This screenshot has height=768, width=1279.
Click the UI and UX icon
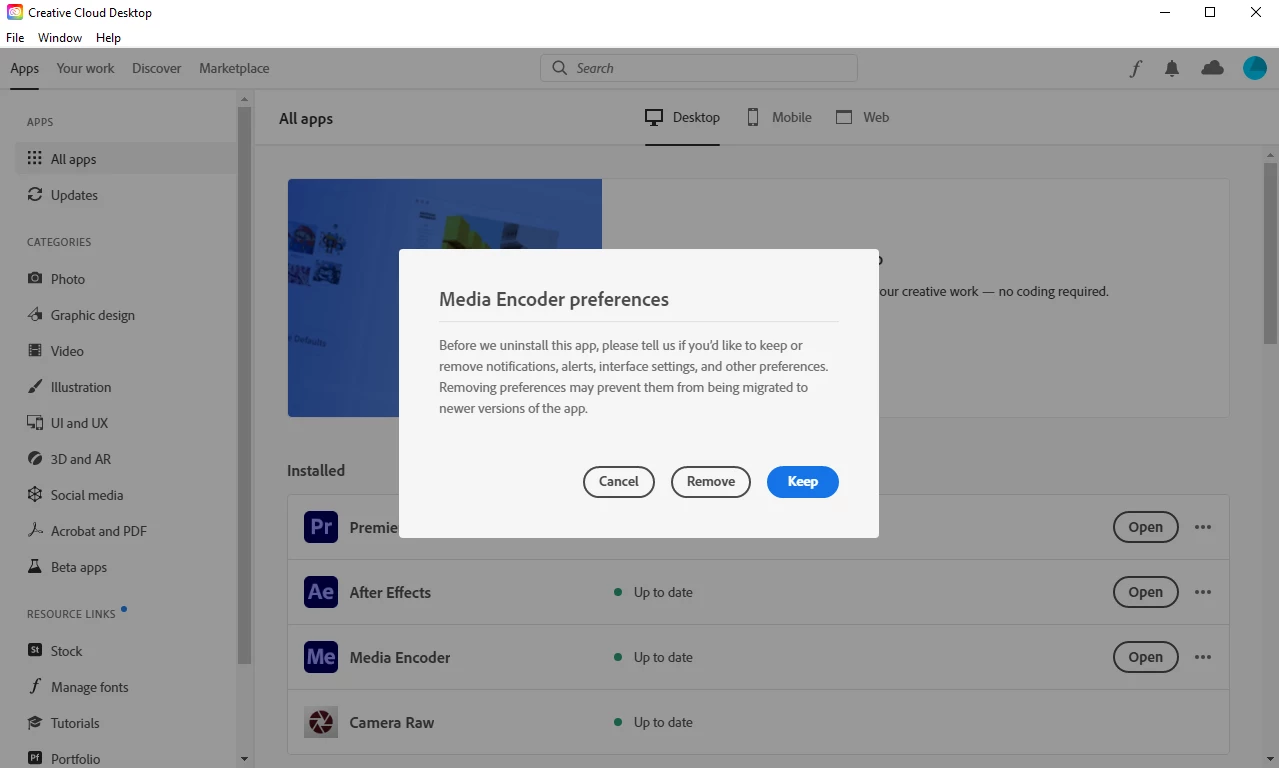coord(35,422)
